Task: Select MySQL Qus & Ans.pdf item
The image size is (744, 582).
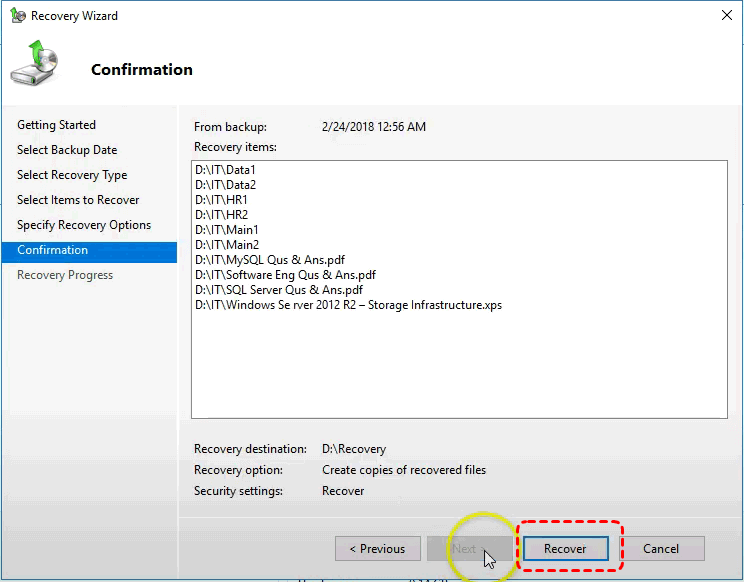Action: [270, 260]
